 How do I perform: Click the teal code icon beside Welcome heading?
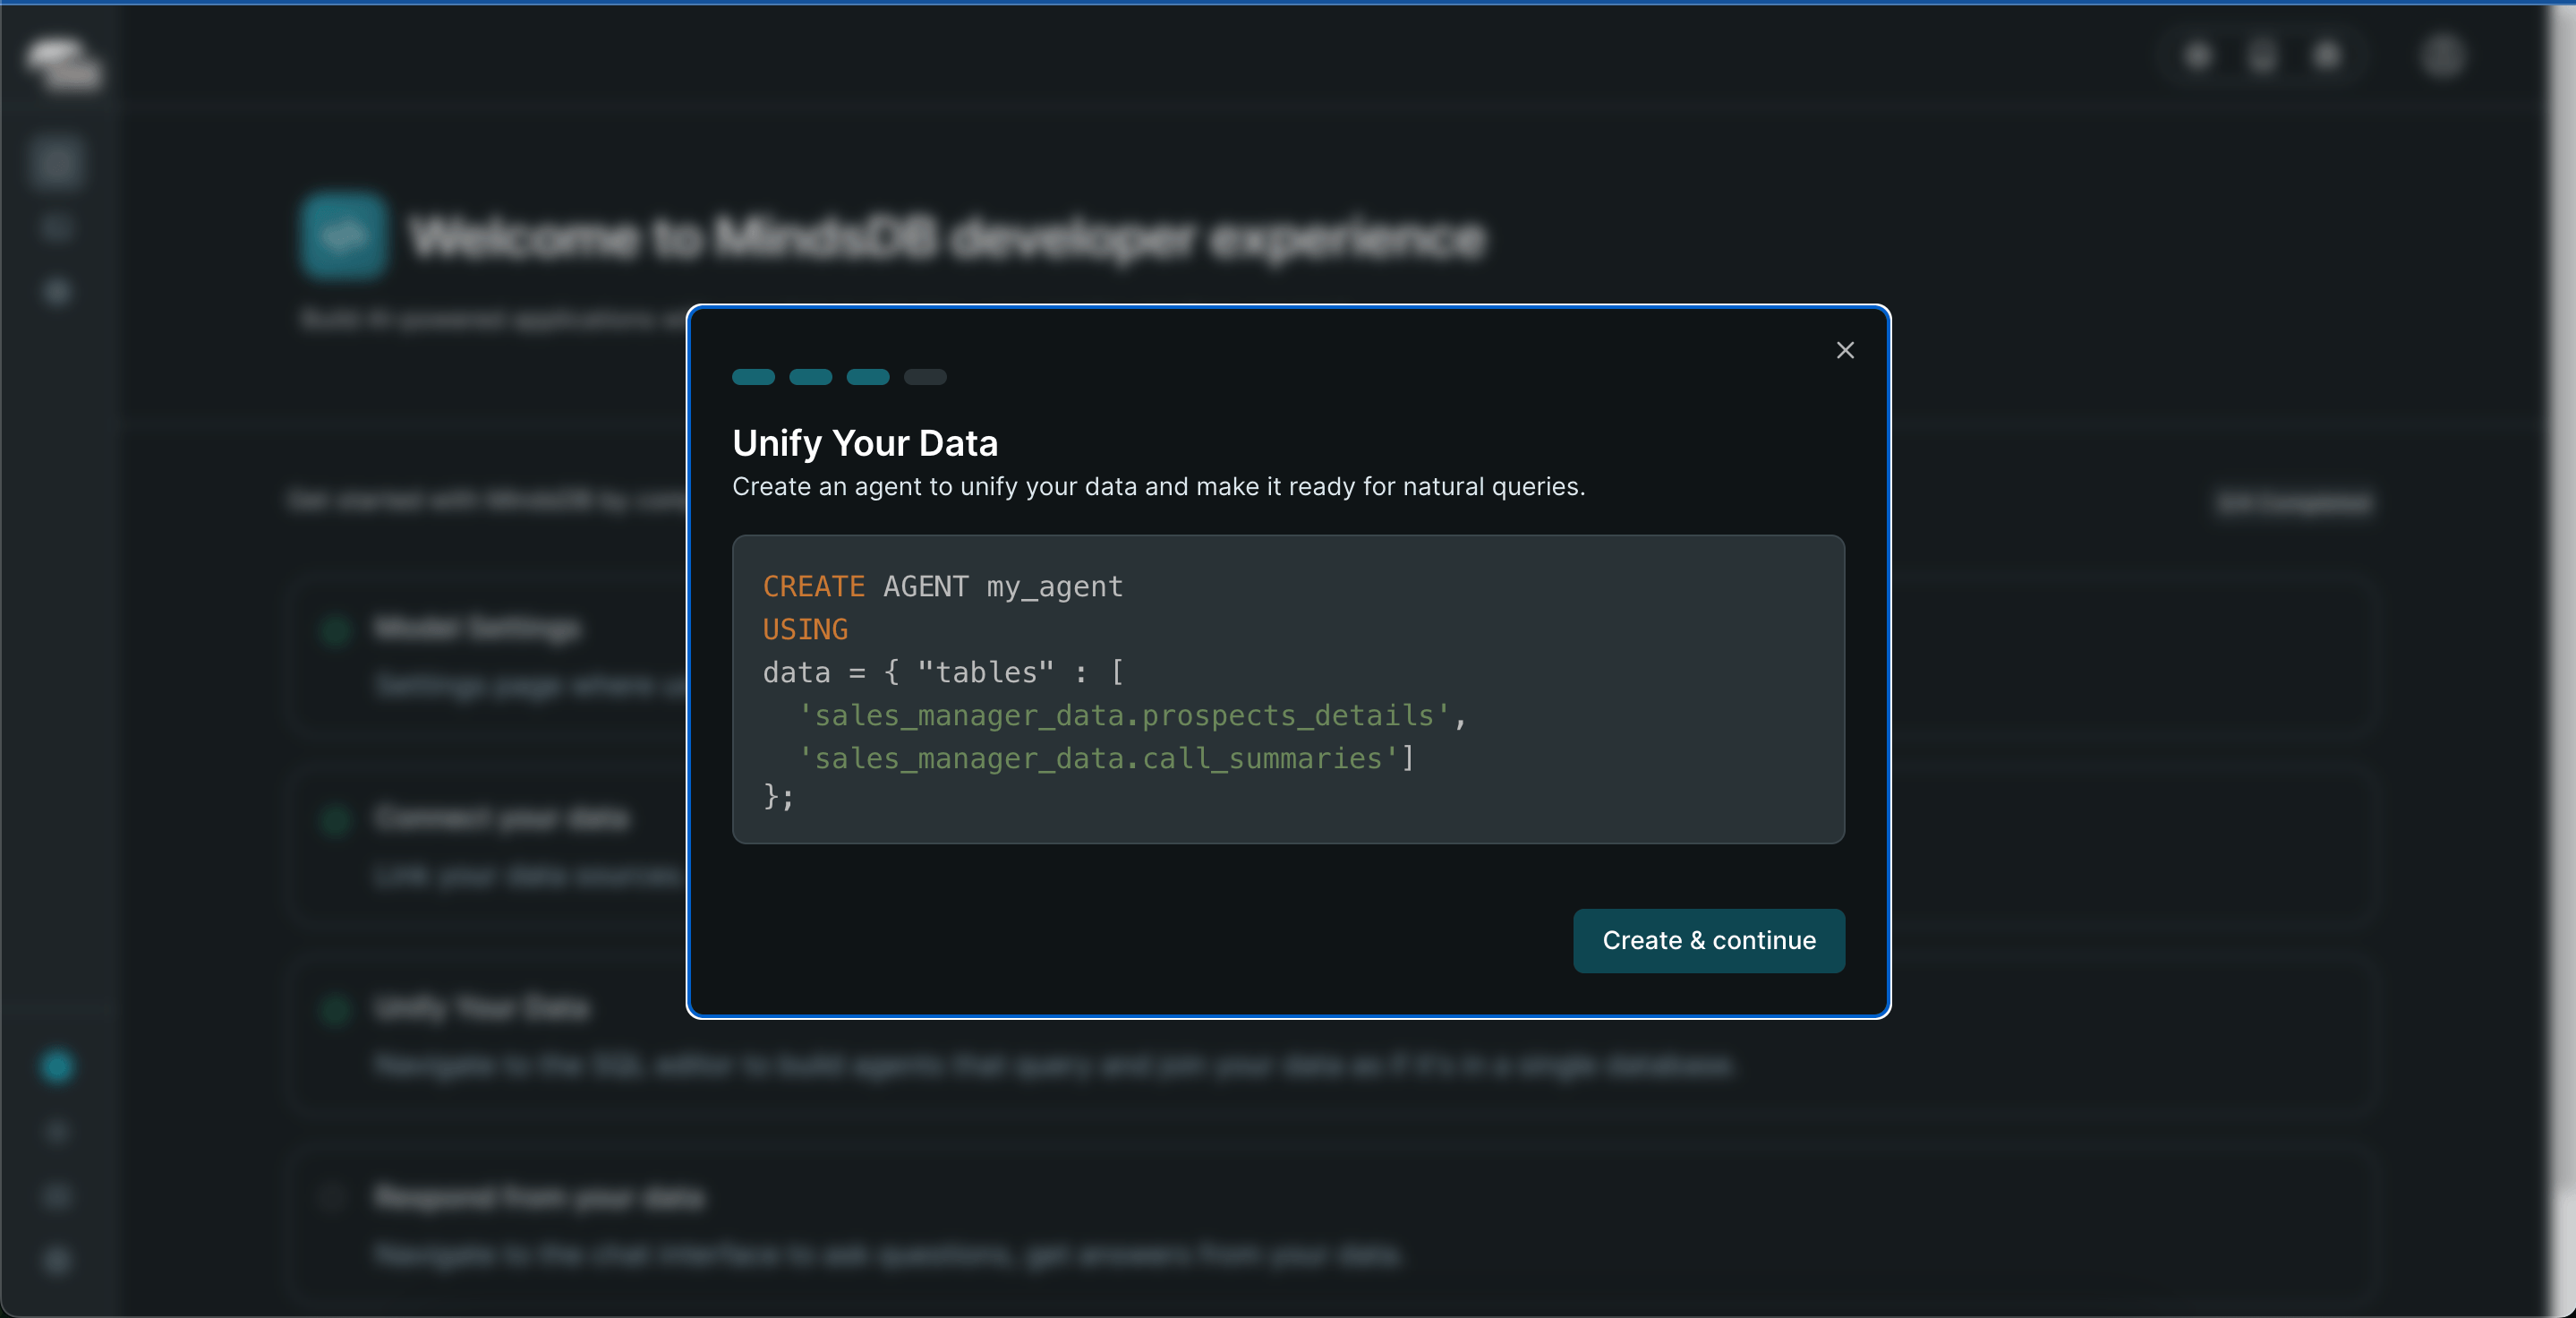coord(343,236)
